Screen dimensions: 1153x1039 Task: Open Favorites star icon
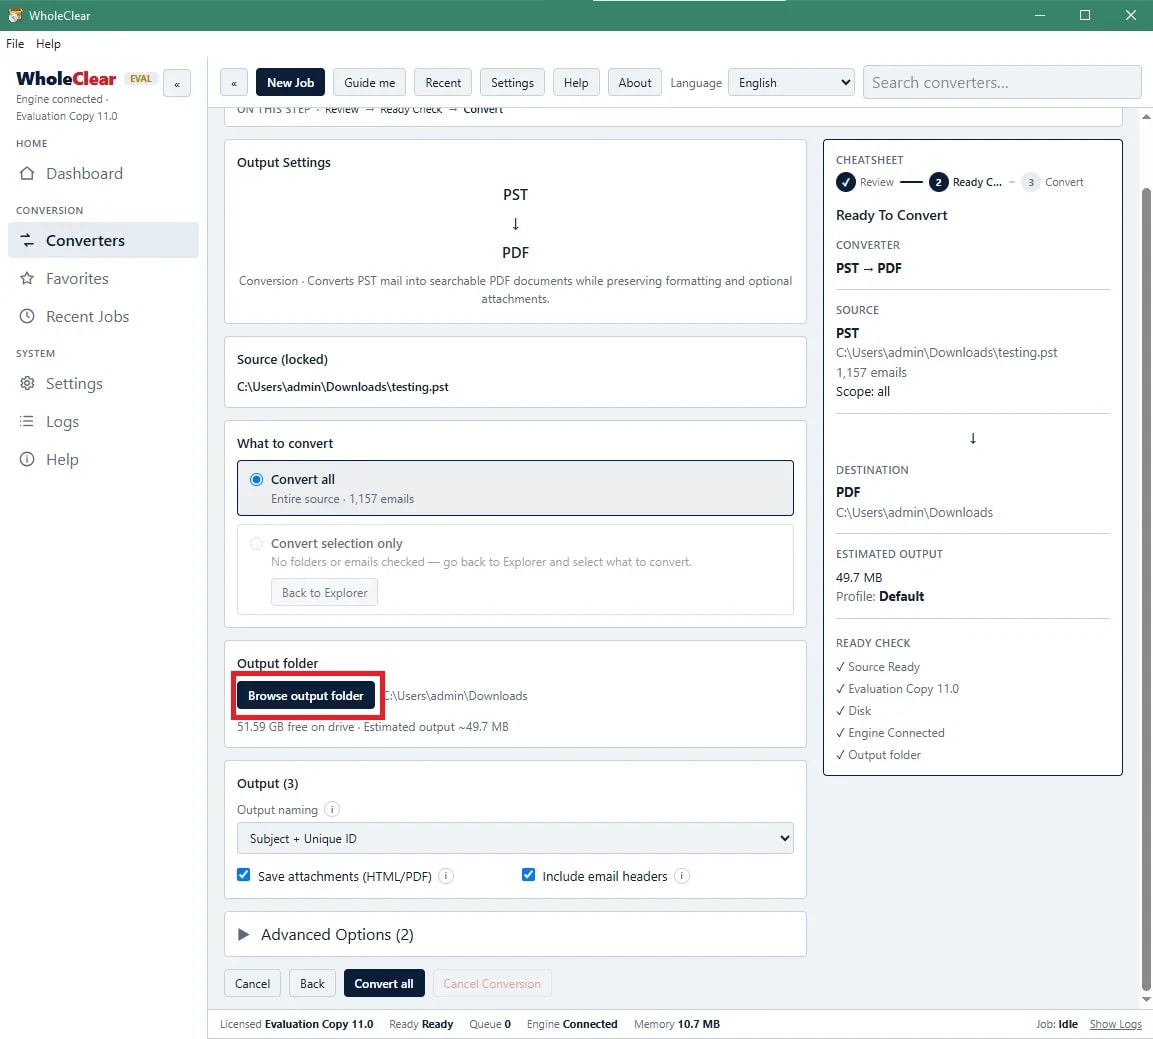coord(27,279)
